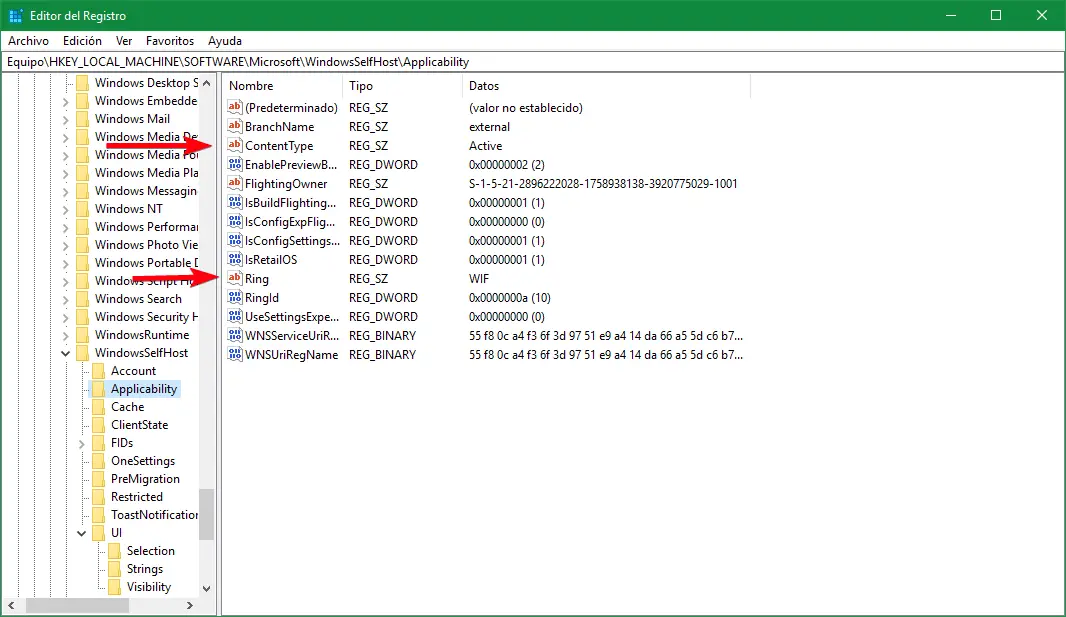Click the Account folder icon
Screen dimensions: 1066x617
click(98, 371)
